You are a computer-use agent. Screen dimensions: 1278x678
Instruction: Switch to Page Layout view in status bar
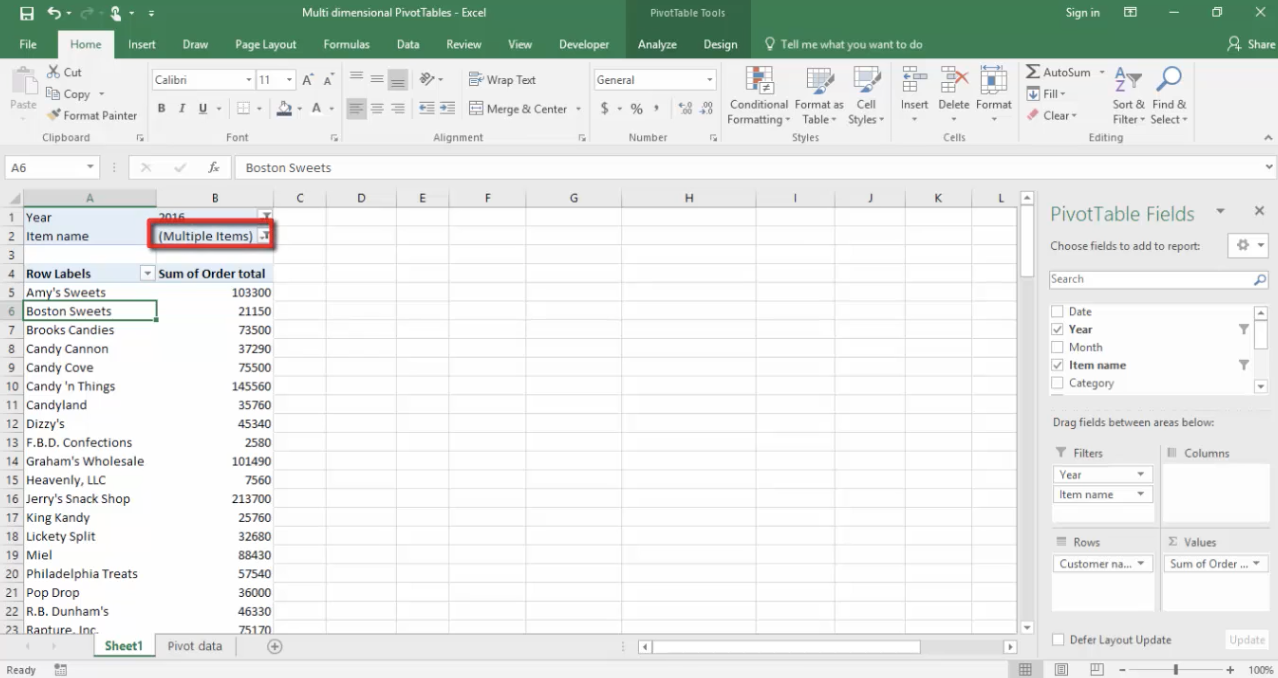(x=1061, y=669)
